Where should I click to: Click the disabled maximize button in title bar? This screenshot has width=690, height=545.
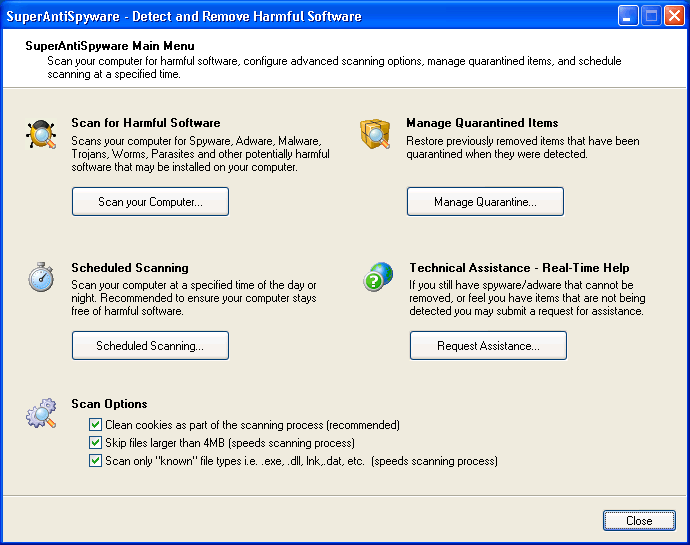pyautogui.click(x=651, y=16)
